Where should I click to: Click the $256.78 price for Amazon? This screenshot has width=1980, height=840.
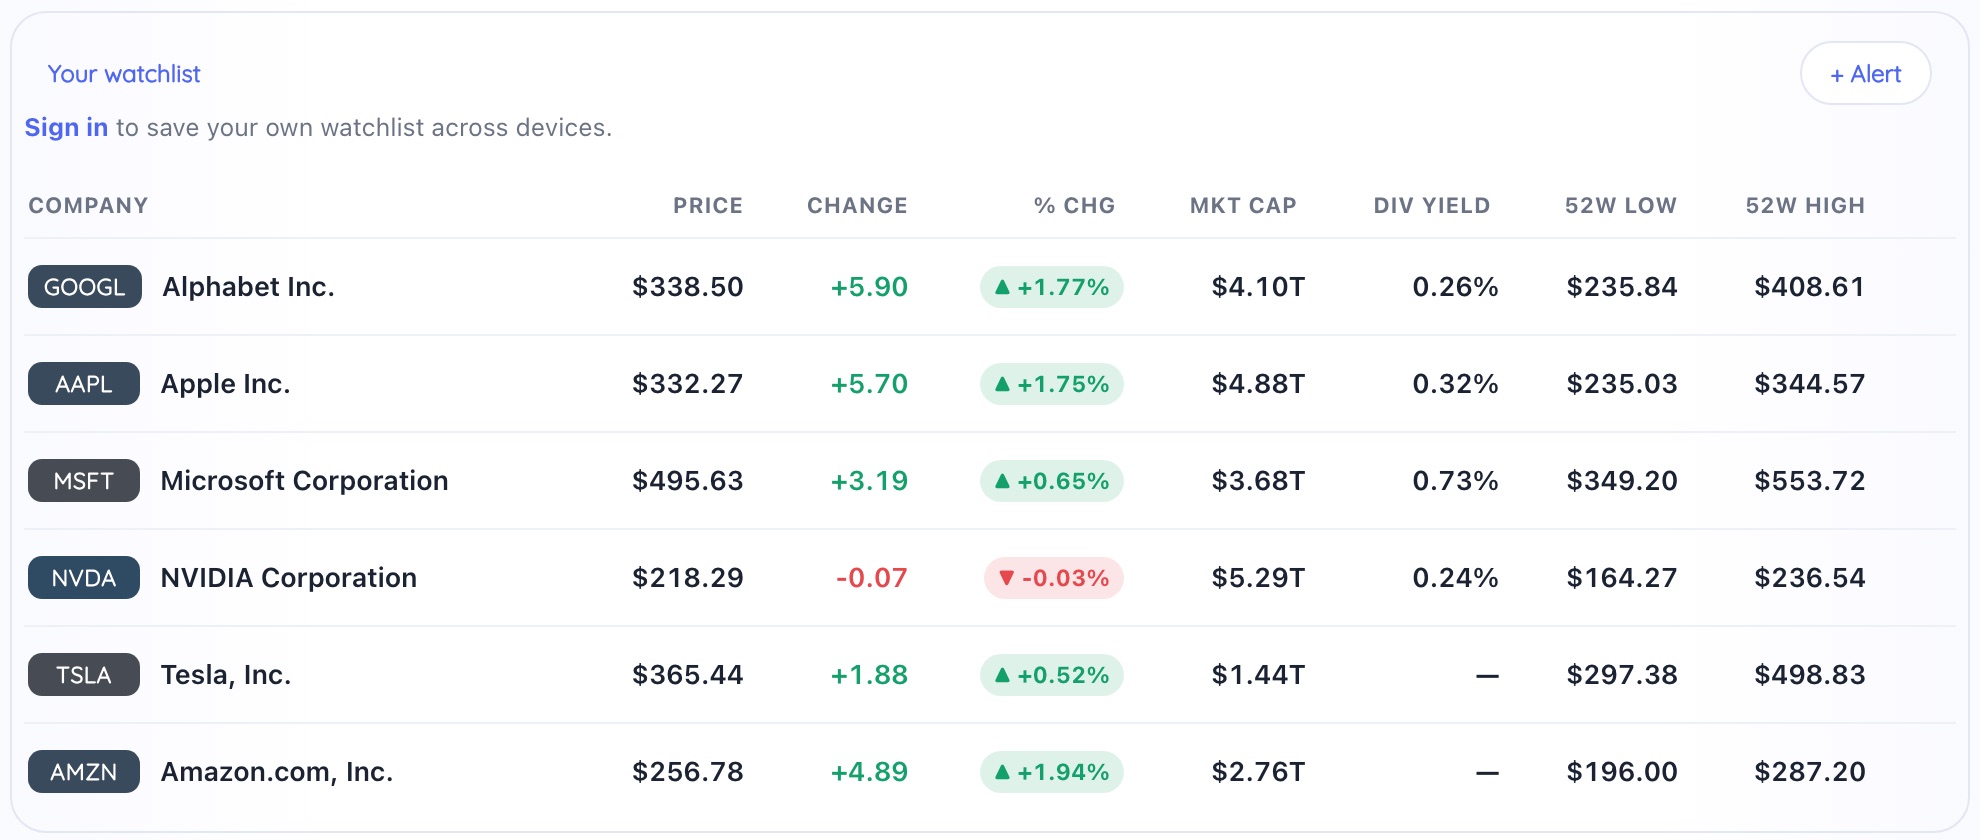coord(688,772)
